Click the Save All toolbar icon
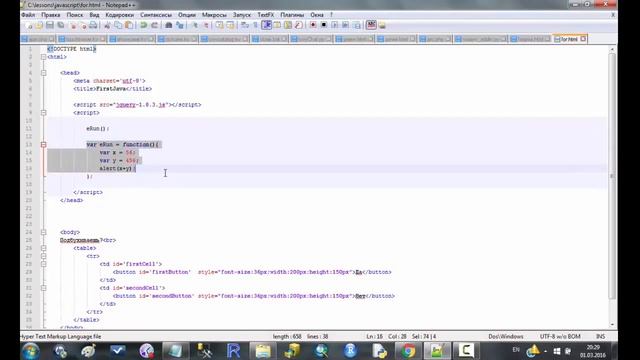This screenshot has width=640, height=360. 61,25
